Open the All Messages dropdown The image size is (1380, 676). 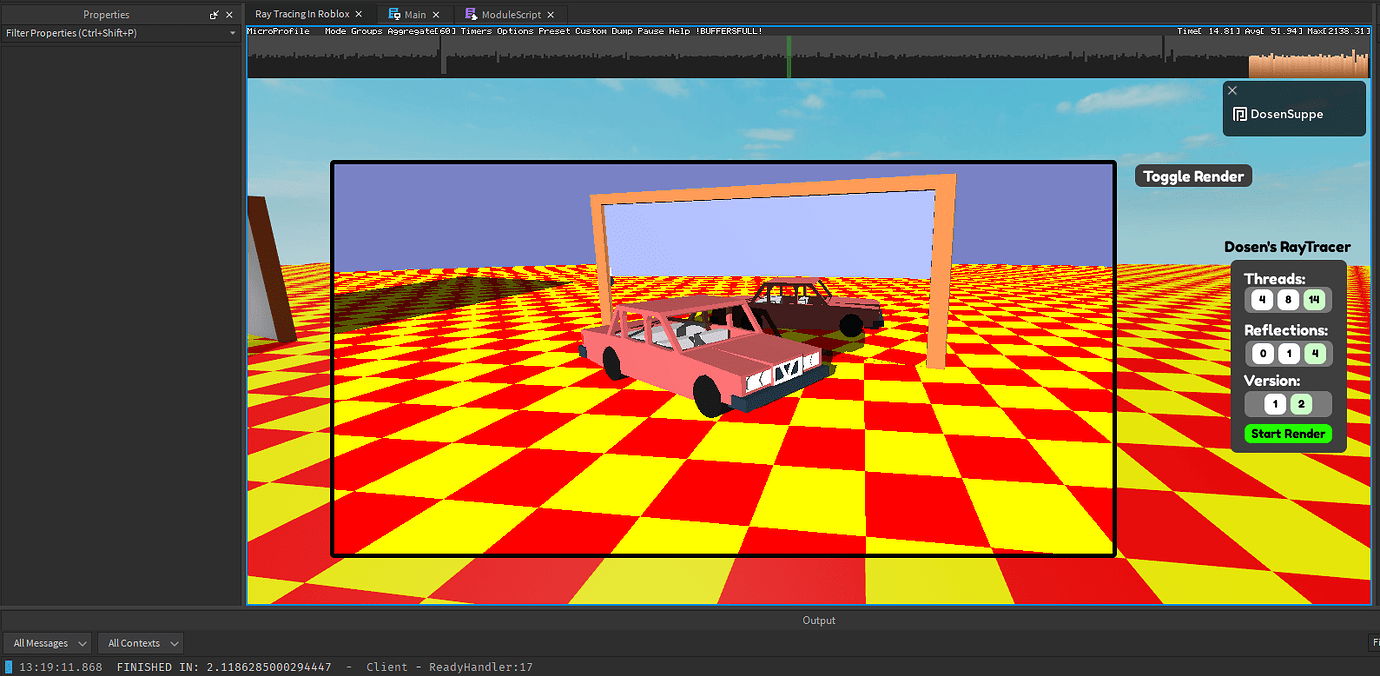pyautogui.click(x=47, y=643)
